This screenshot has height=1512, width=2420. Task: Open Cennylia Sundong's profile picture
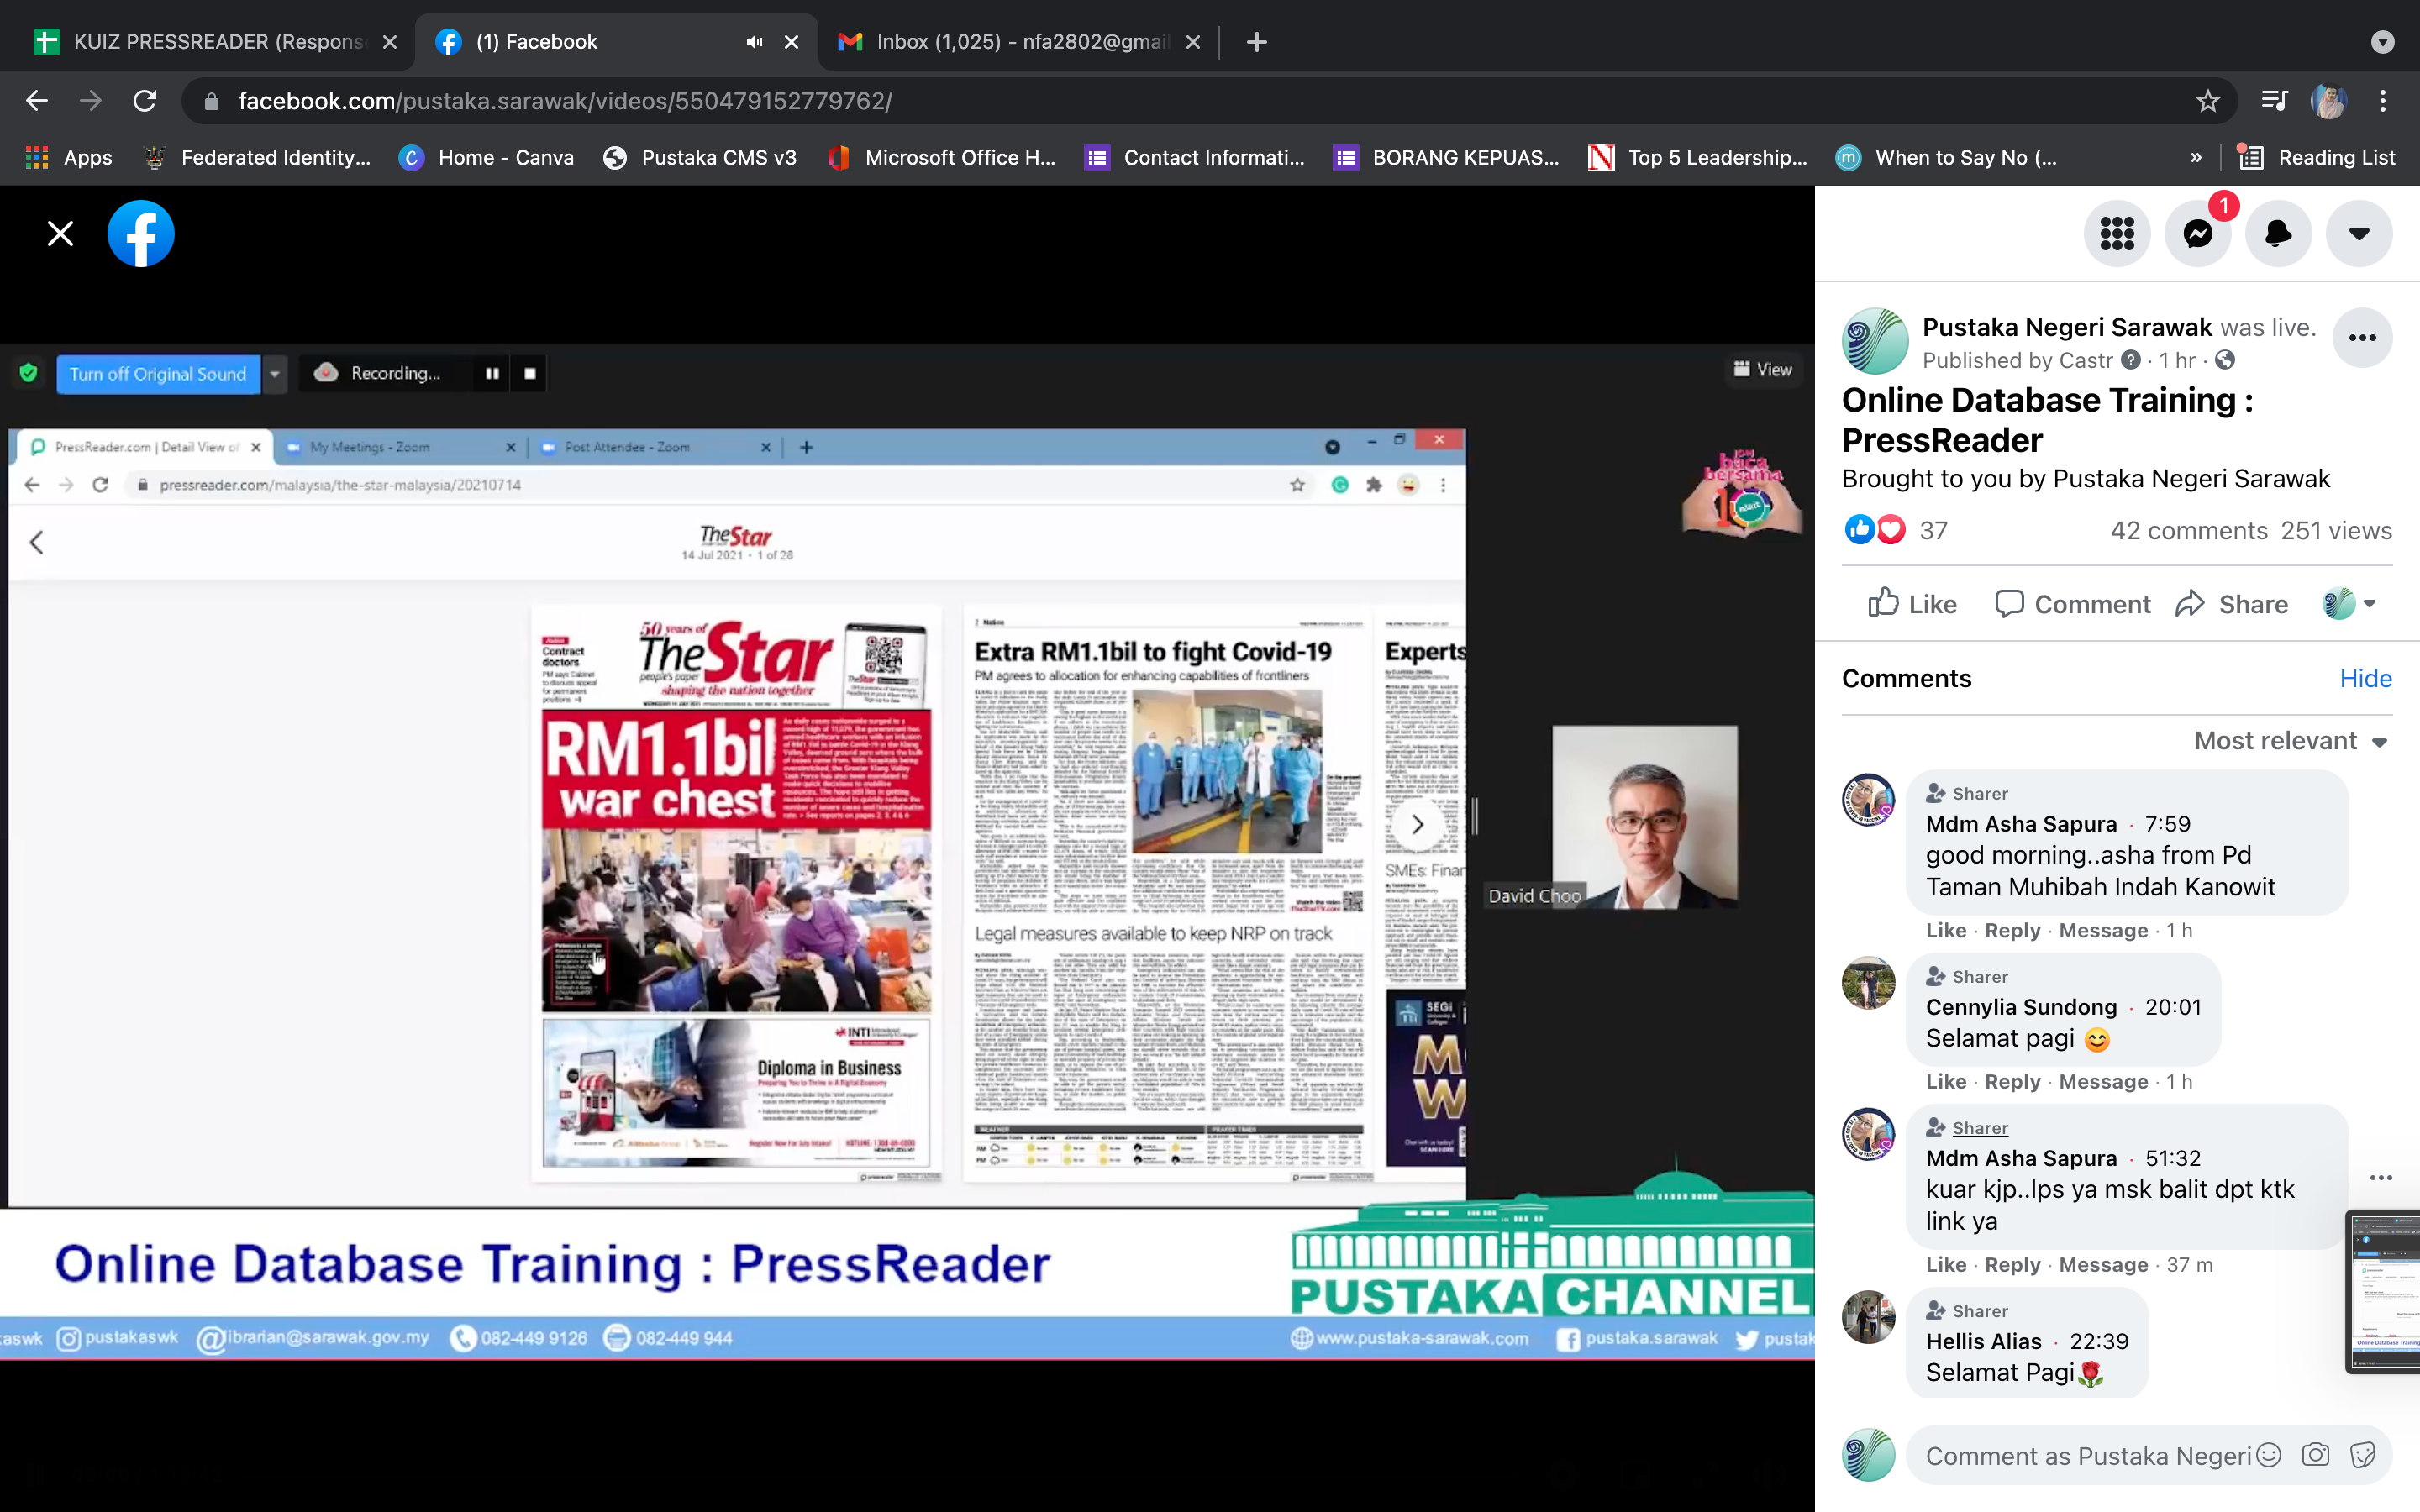pos(1868,983)
